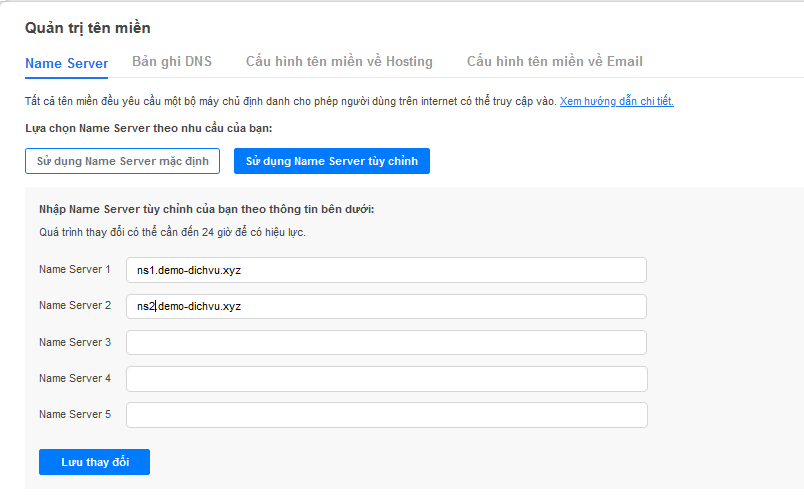This screenshot has height=499, width=804.
Task: Click the Name Server 1 input containing ns1.demo-dichvu.xyz
Action: (386, 270)
